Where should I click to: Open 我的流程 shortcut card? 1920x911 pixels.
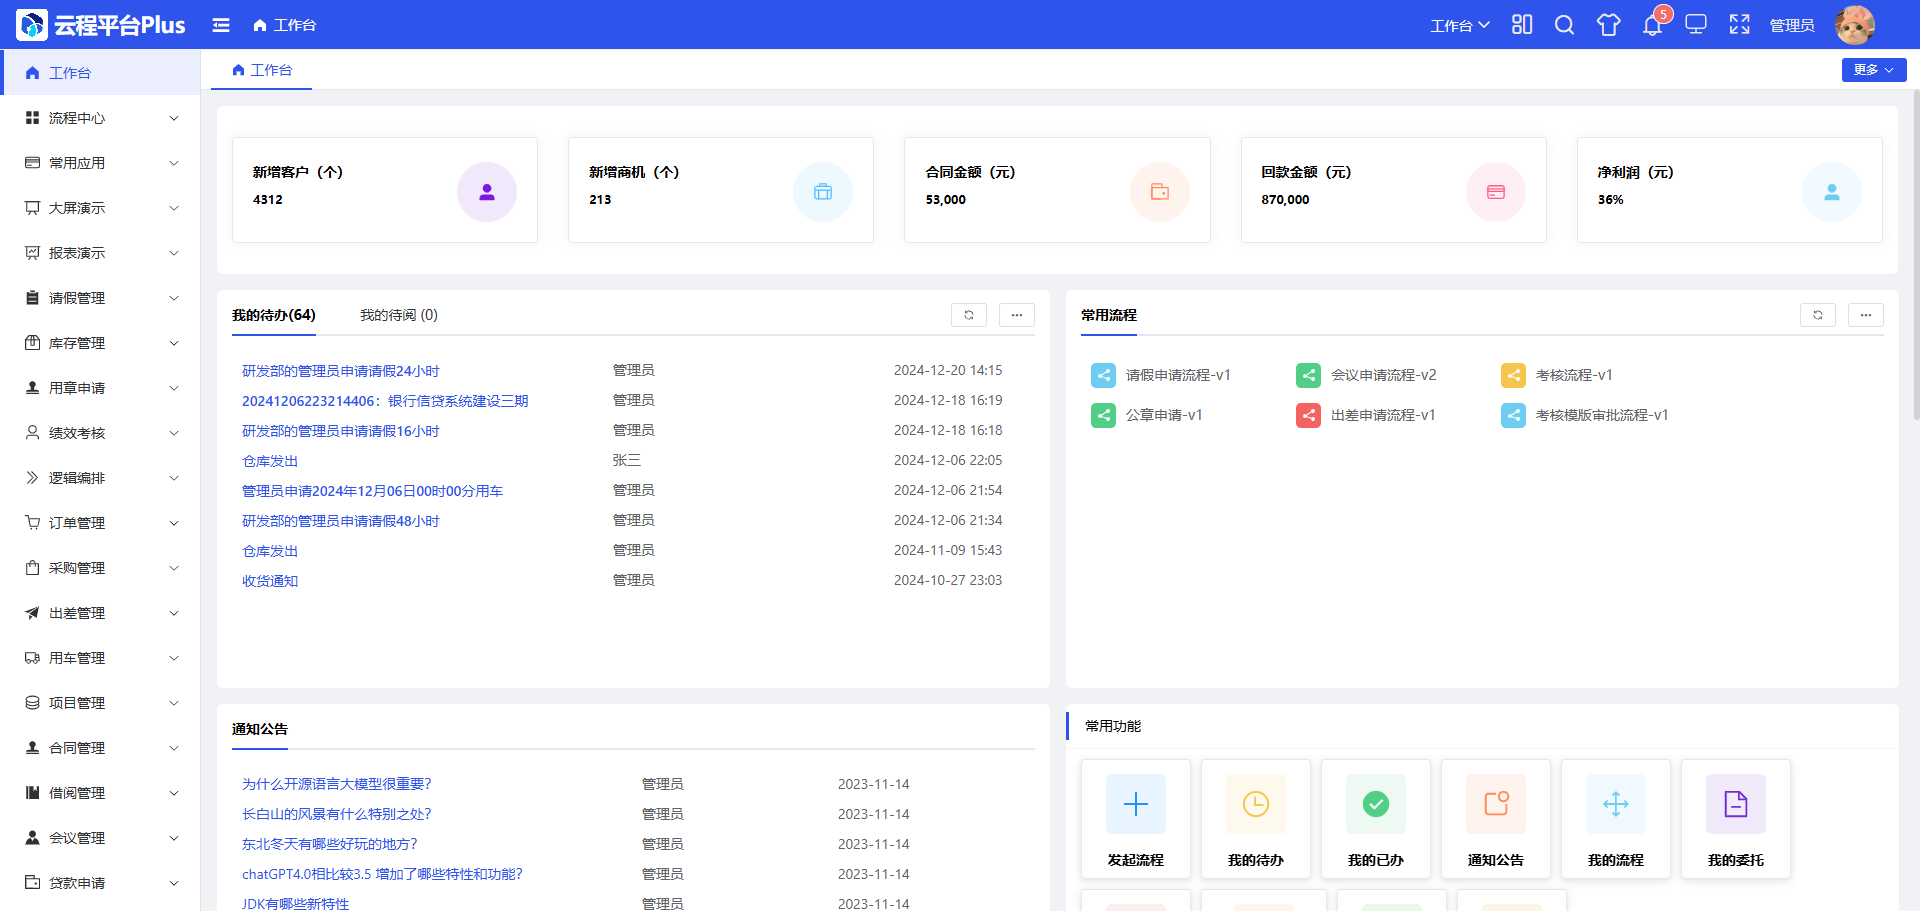1616,819
